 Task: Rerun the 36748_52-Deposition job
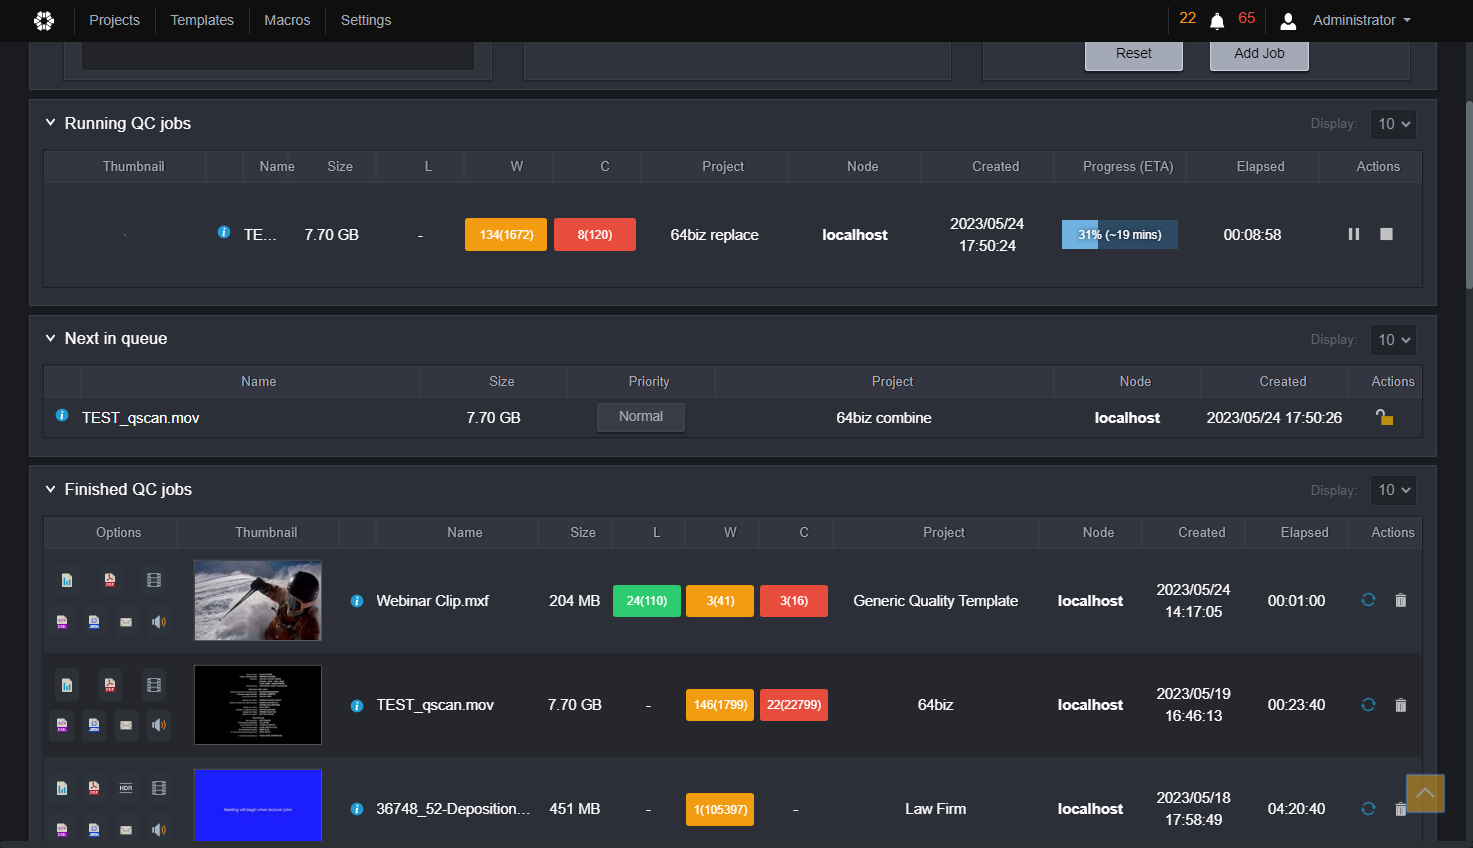[1368, 809]
